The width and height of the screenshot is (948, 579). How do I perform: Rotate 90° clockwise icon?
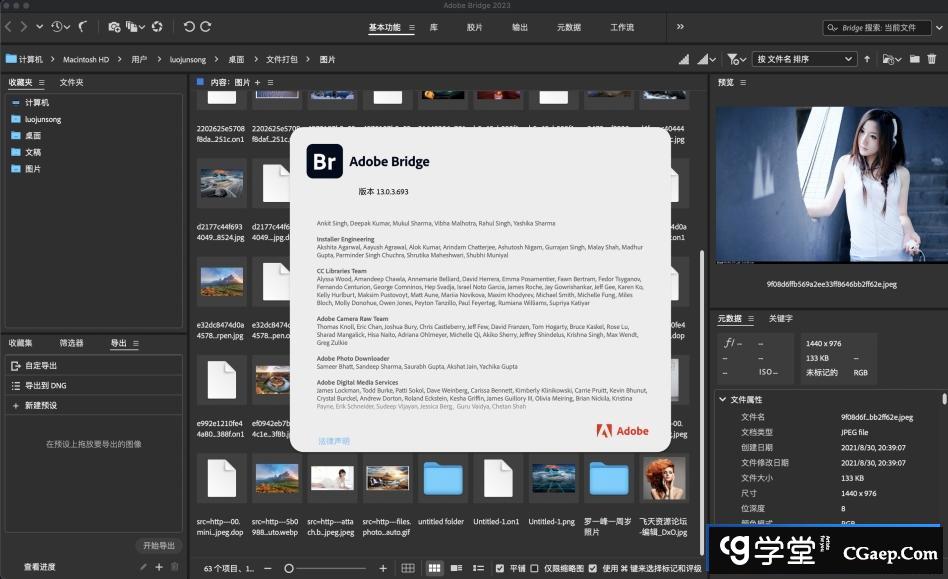[205, 27]
